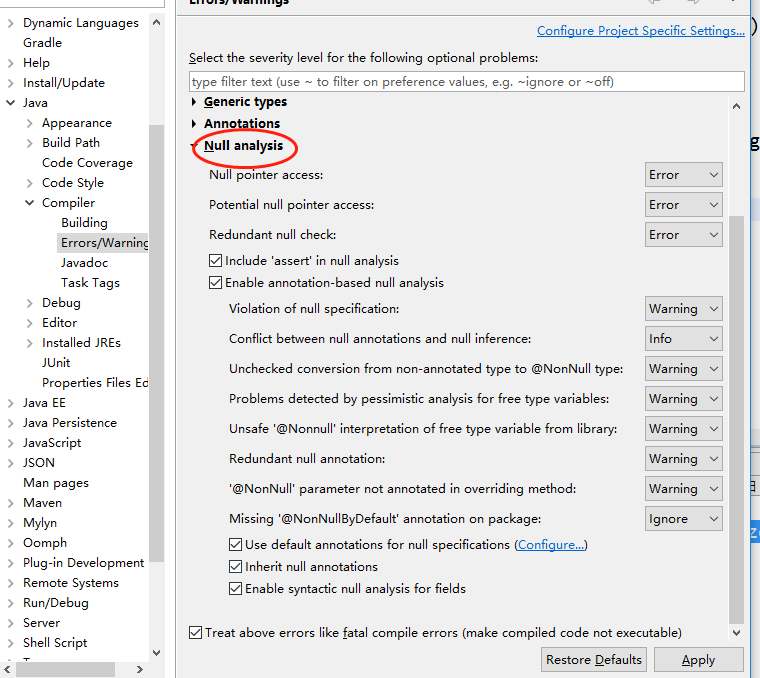The image size is (760, 678).
Task: Select Remote Systems preference category
Action: 71,583
